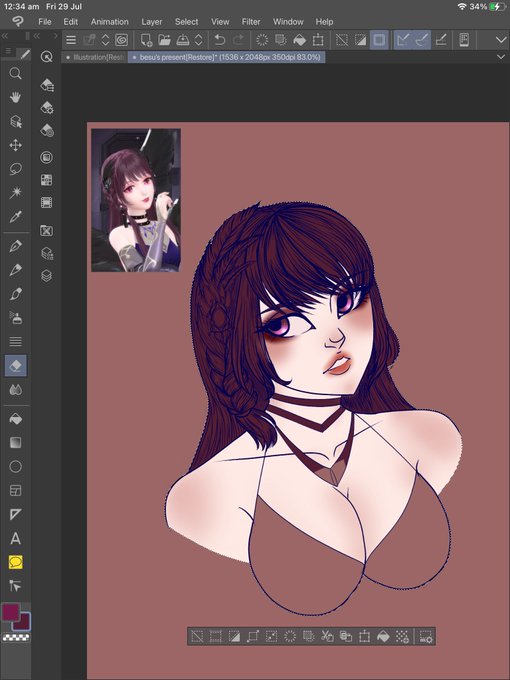The width and height of the screenshot is (510, 680).
Task: Select the Decoration tool
Action: (15, 342)
